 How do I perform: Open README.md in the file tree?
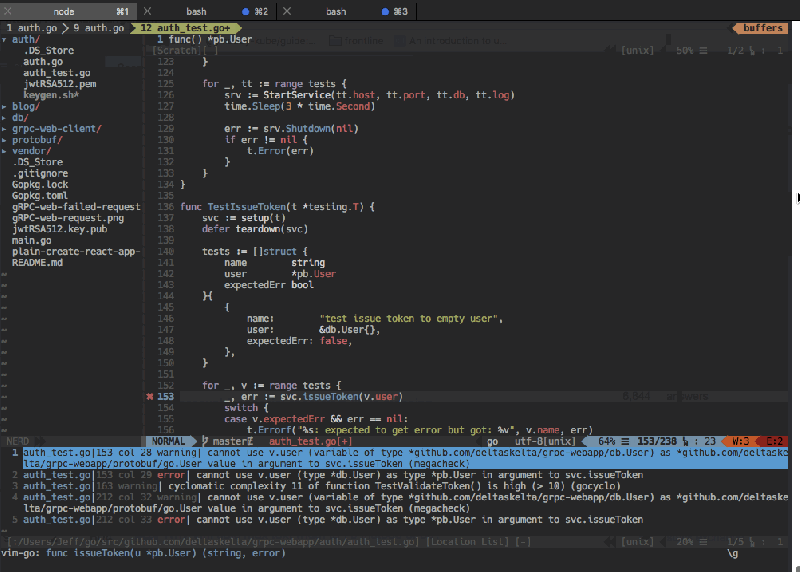37,263
